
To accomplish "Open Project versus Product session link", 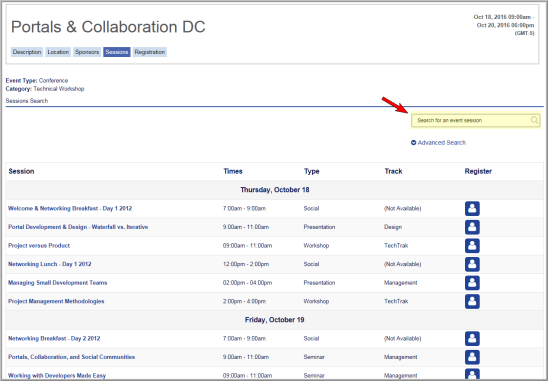I will [x=39, y=246].
